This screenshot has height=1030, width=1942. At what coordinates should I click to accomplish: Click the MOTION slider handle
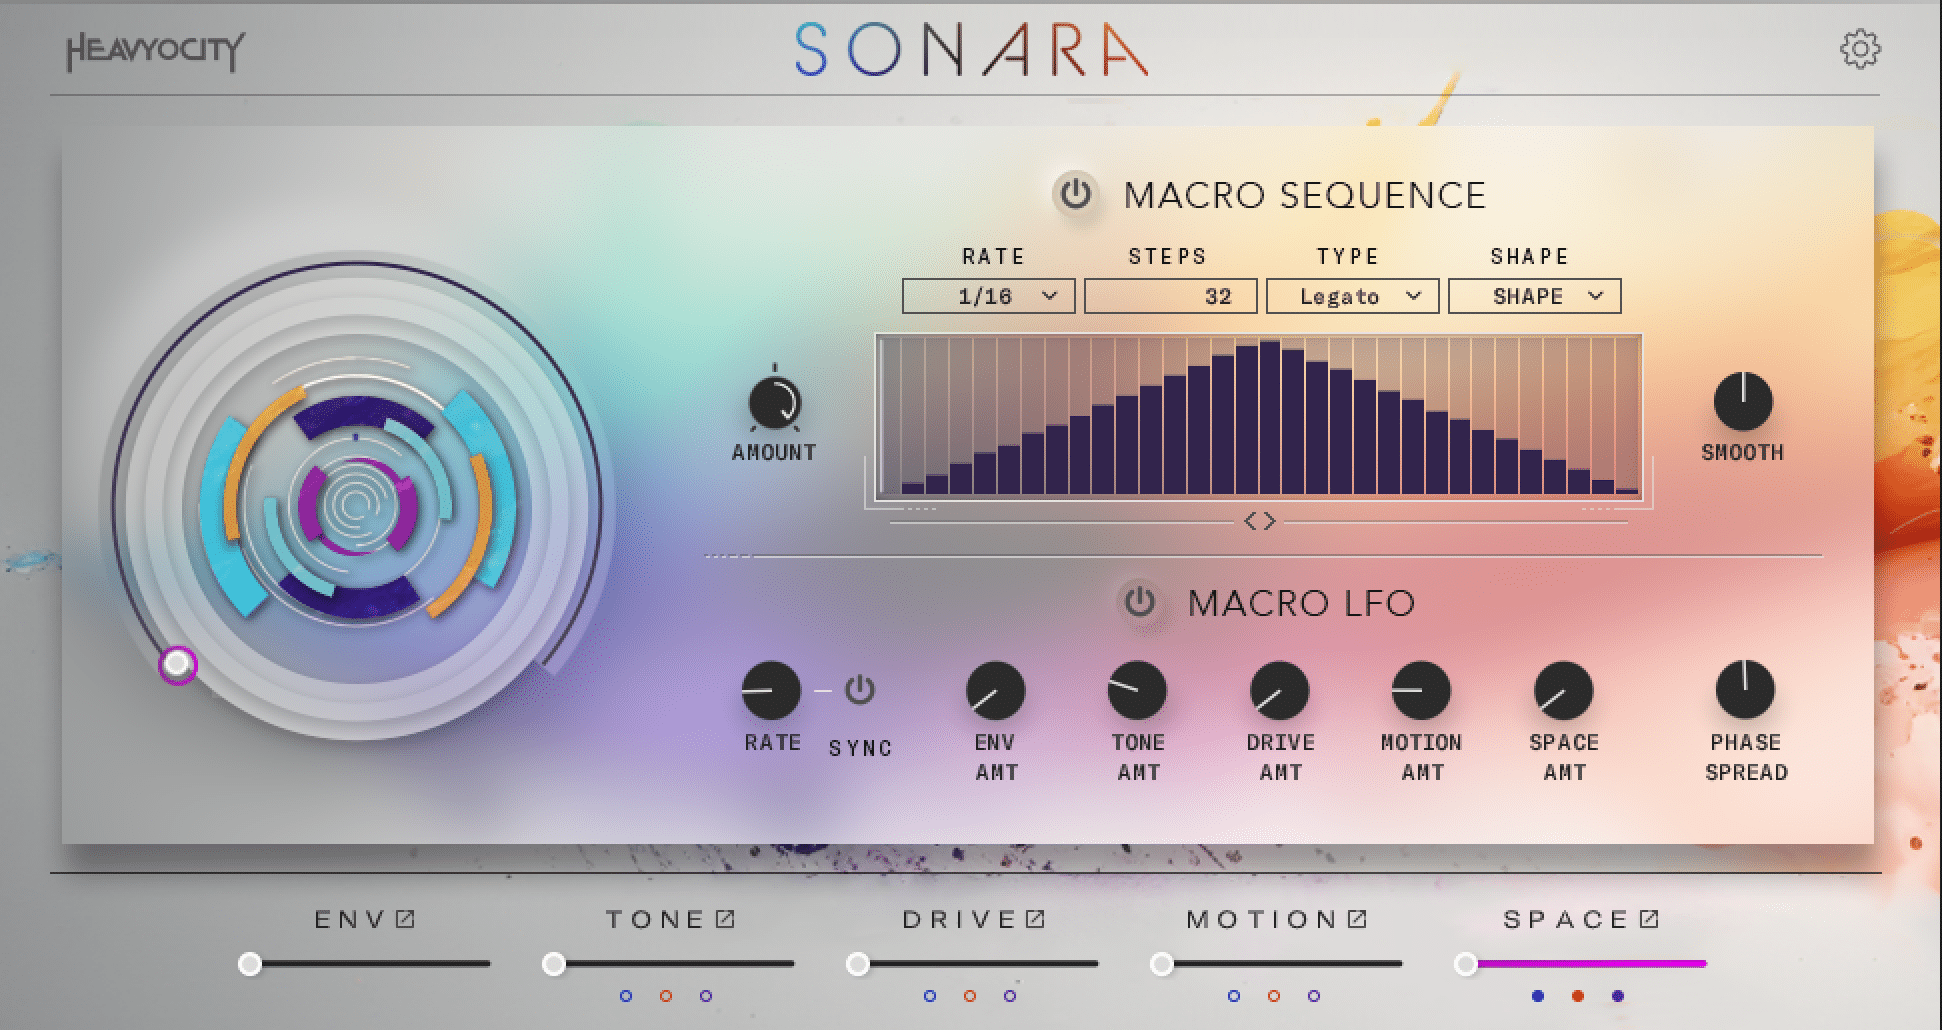1162,964
